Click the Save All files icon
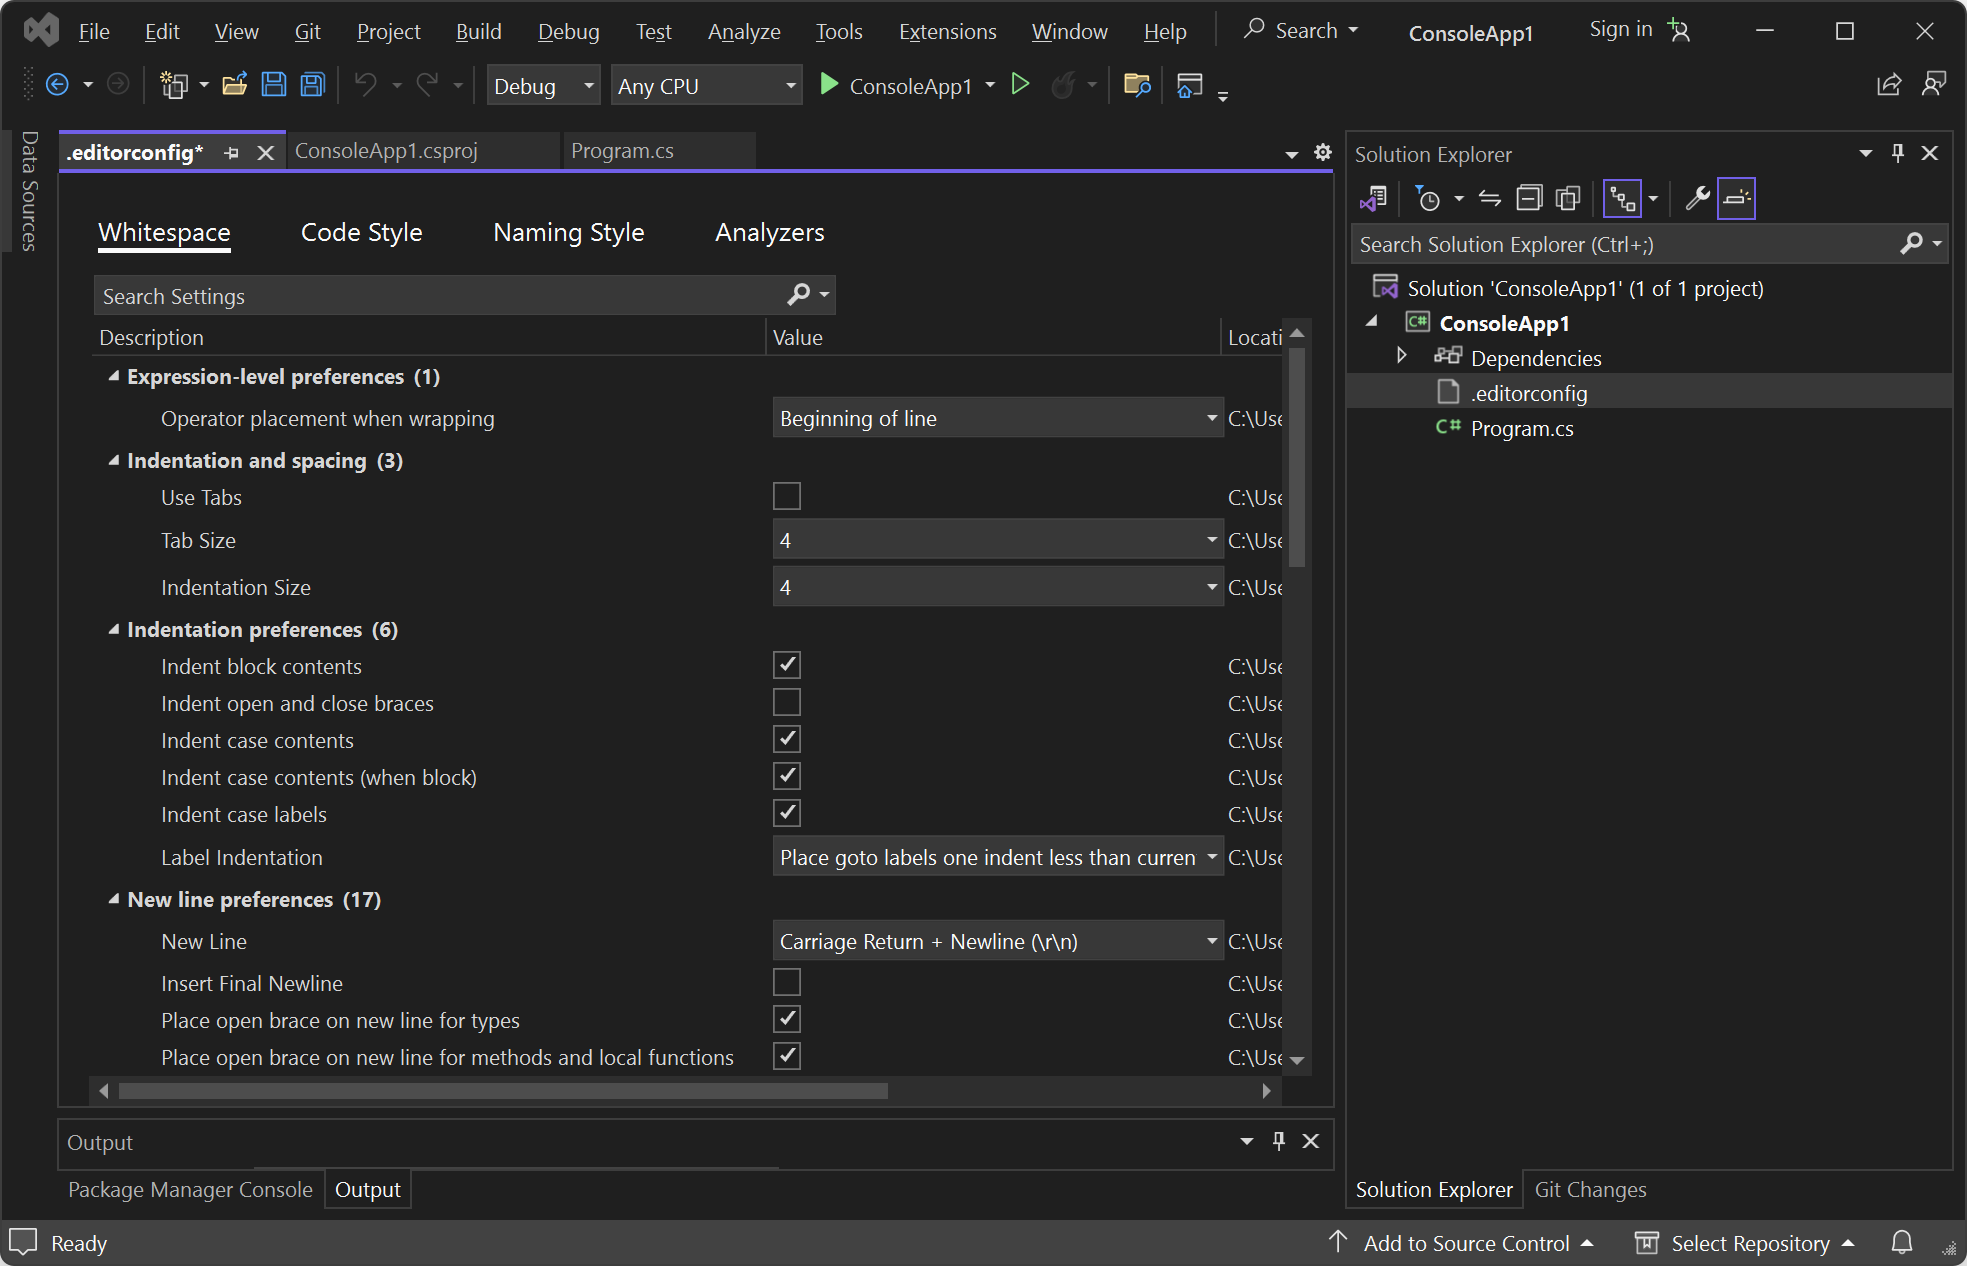Image resolution: width=1967 pixels, height=1266 pixels. click(313, 86)
